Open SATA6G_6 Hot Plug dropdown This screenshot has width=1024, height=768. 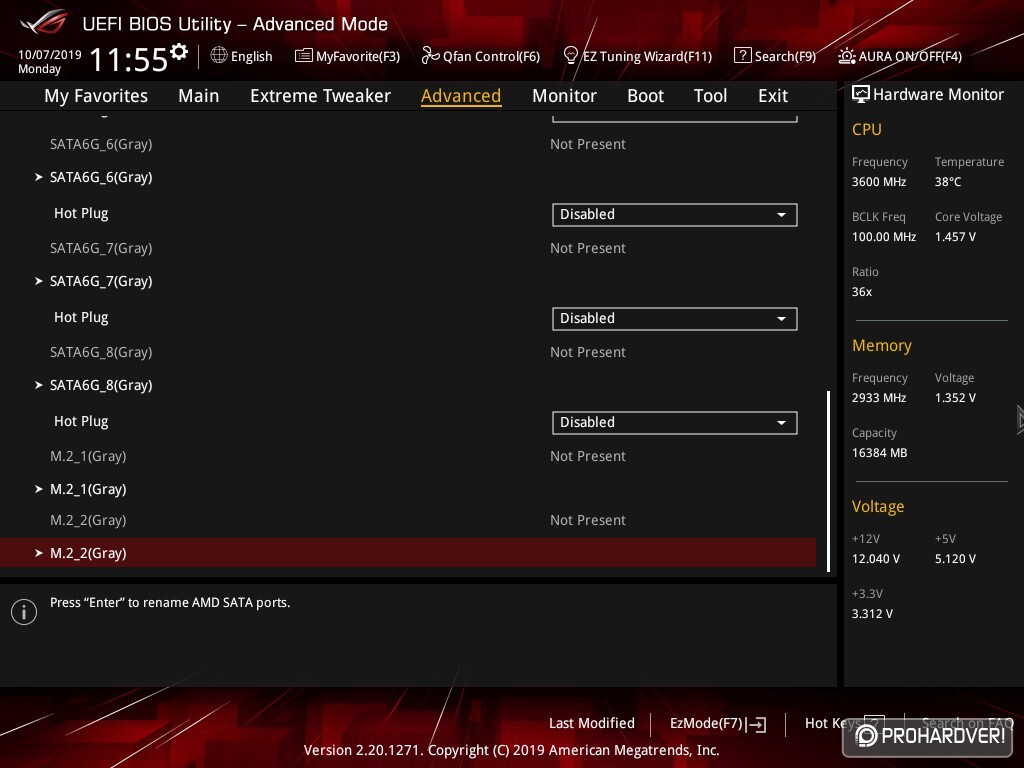coord(675,215)
